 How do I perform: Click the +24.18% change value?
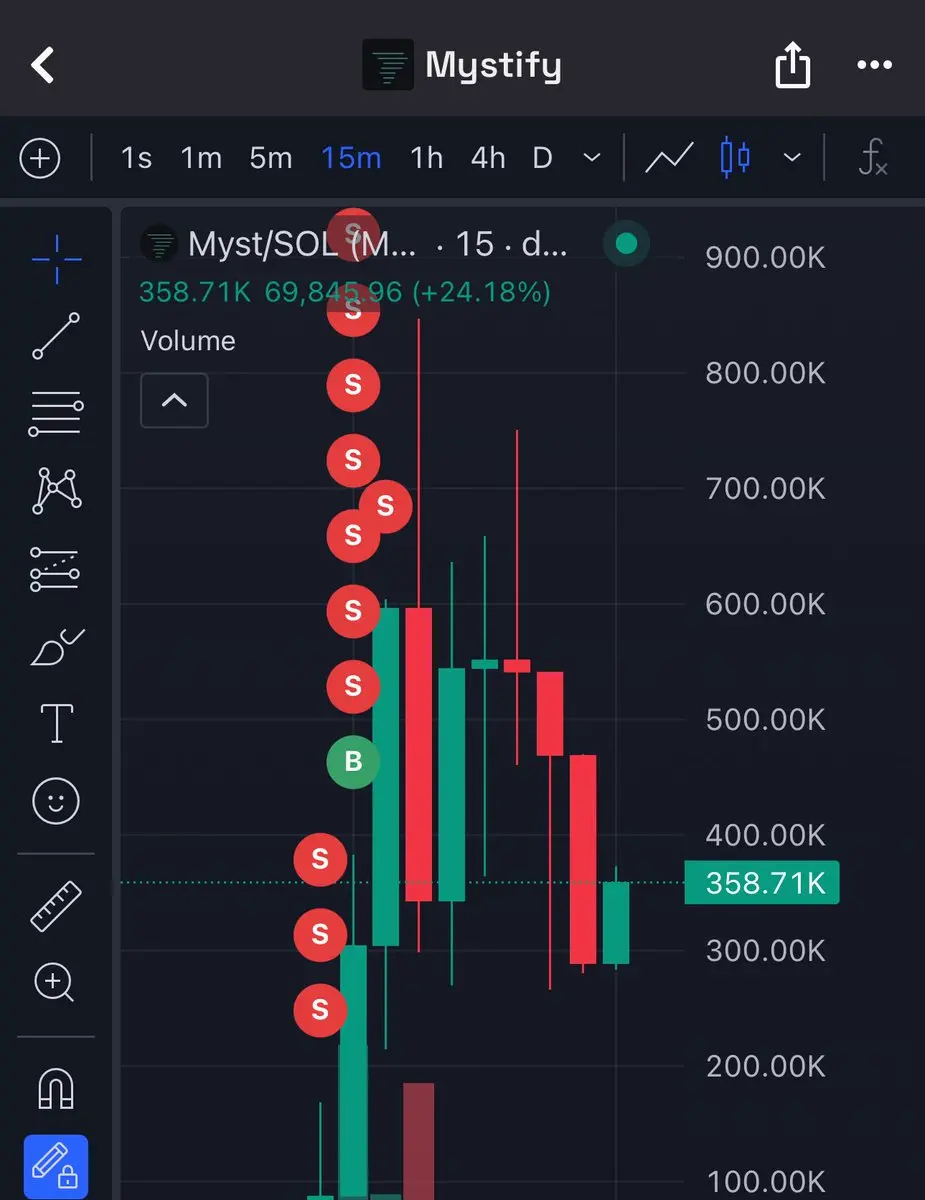coord(481,292)
